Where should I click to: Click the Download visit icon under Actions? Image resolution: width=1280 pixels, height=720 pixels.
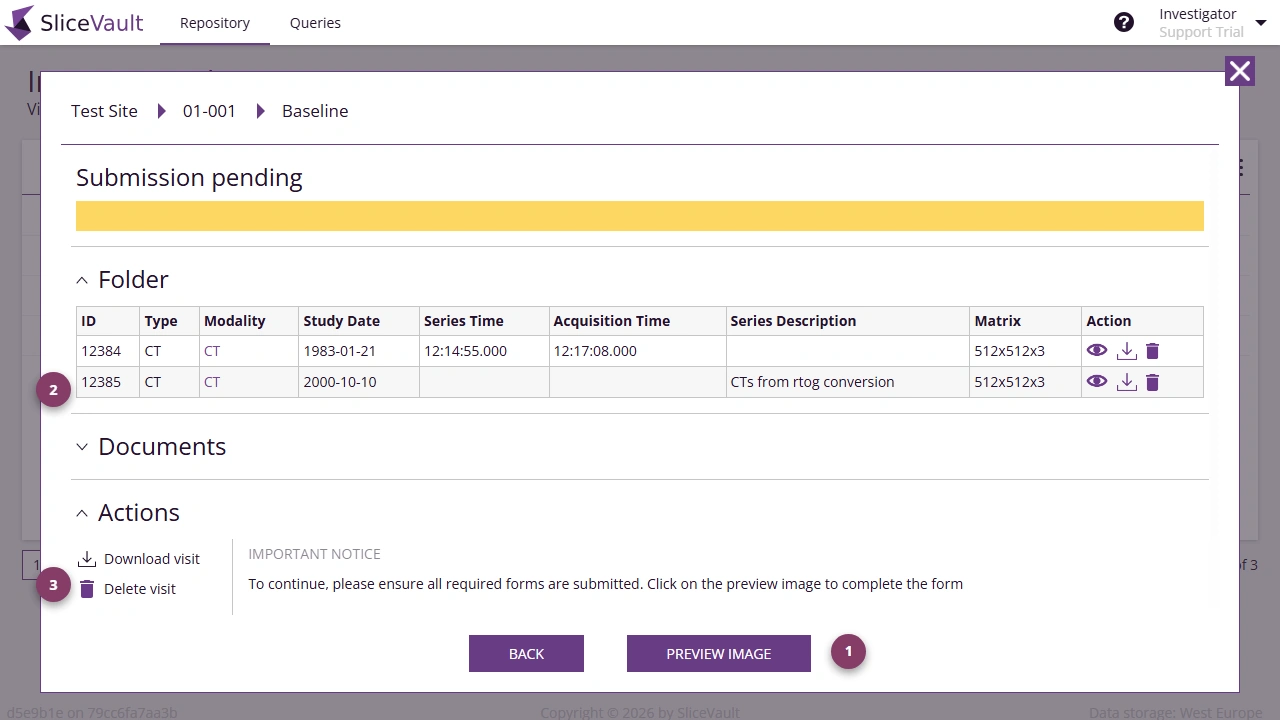point(88,558)
